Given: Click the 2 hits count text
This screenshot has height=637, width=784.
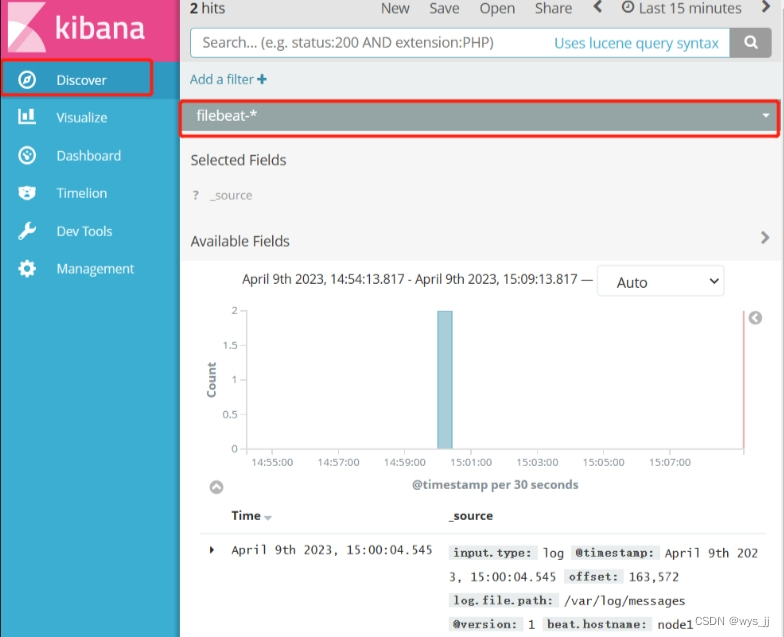Looking at the screenshot, I should click(207, 8).
